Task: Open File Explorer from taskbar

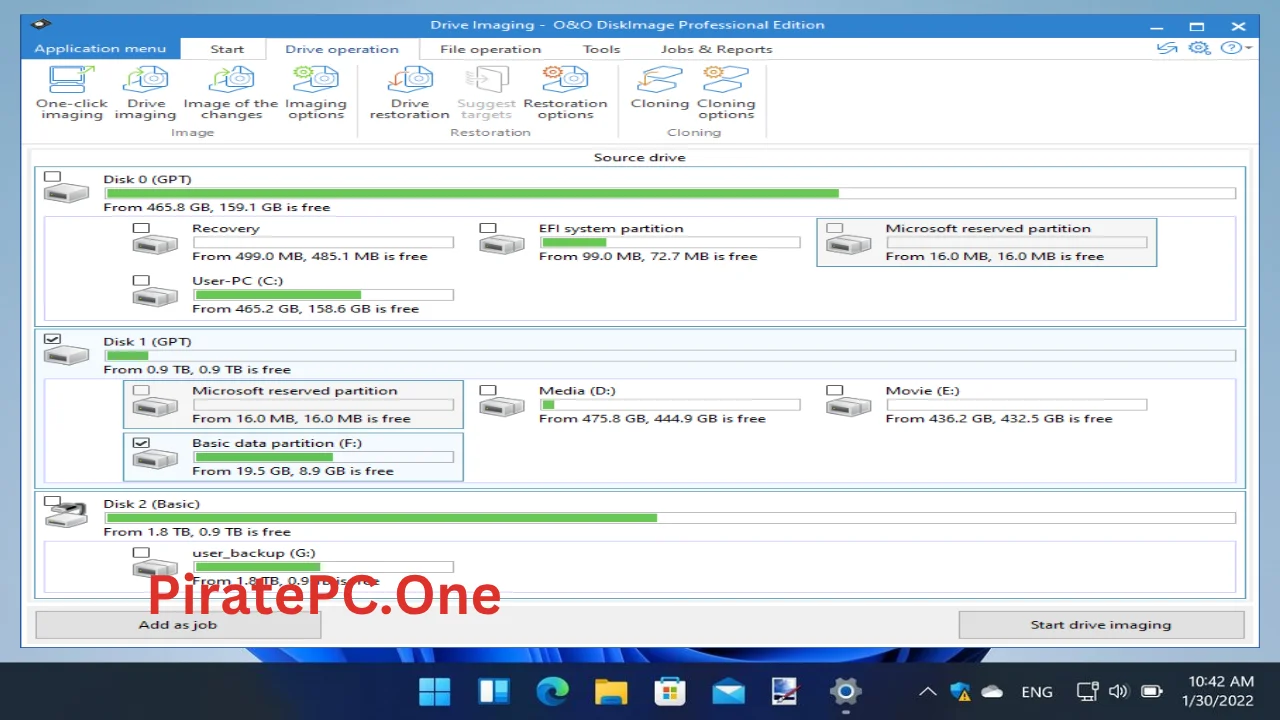Action: (610, 691)
